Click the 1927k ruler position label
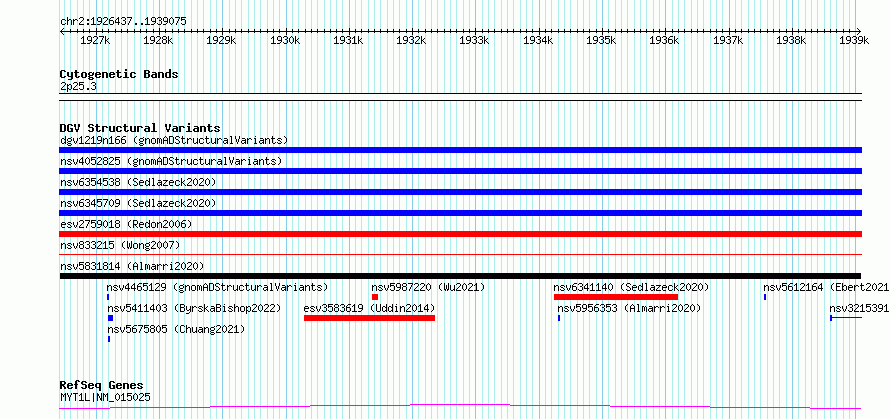The image size is (890, 419). [x=95, y=40]
